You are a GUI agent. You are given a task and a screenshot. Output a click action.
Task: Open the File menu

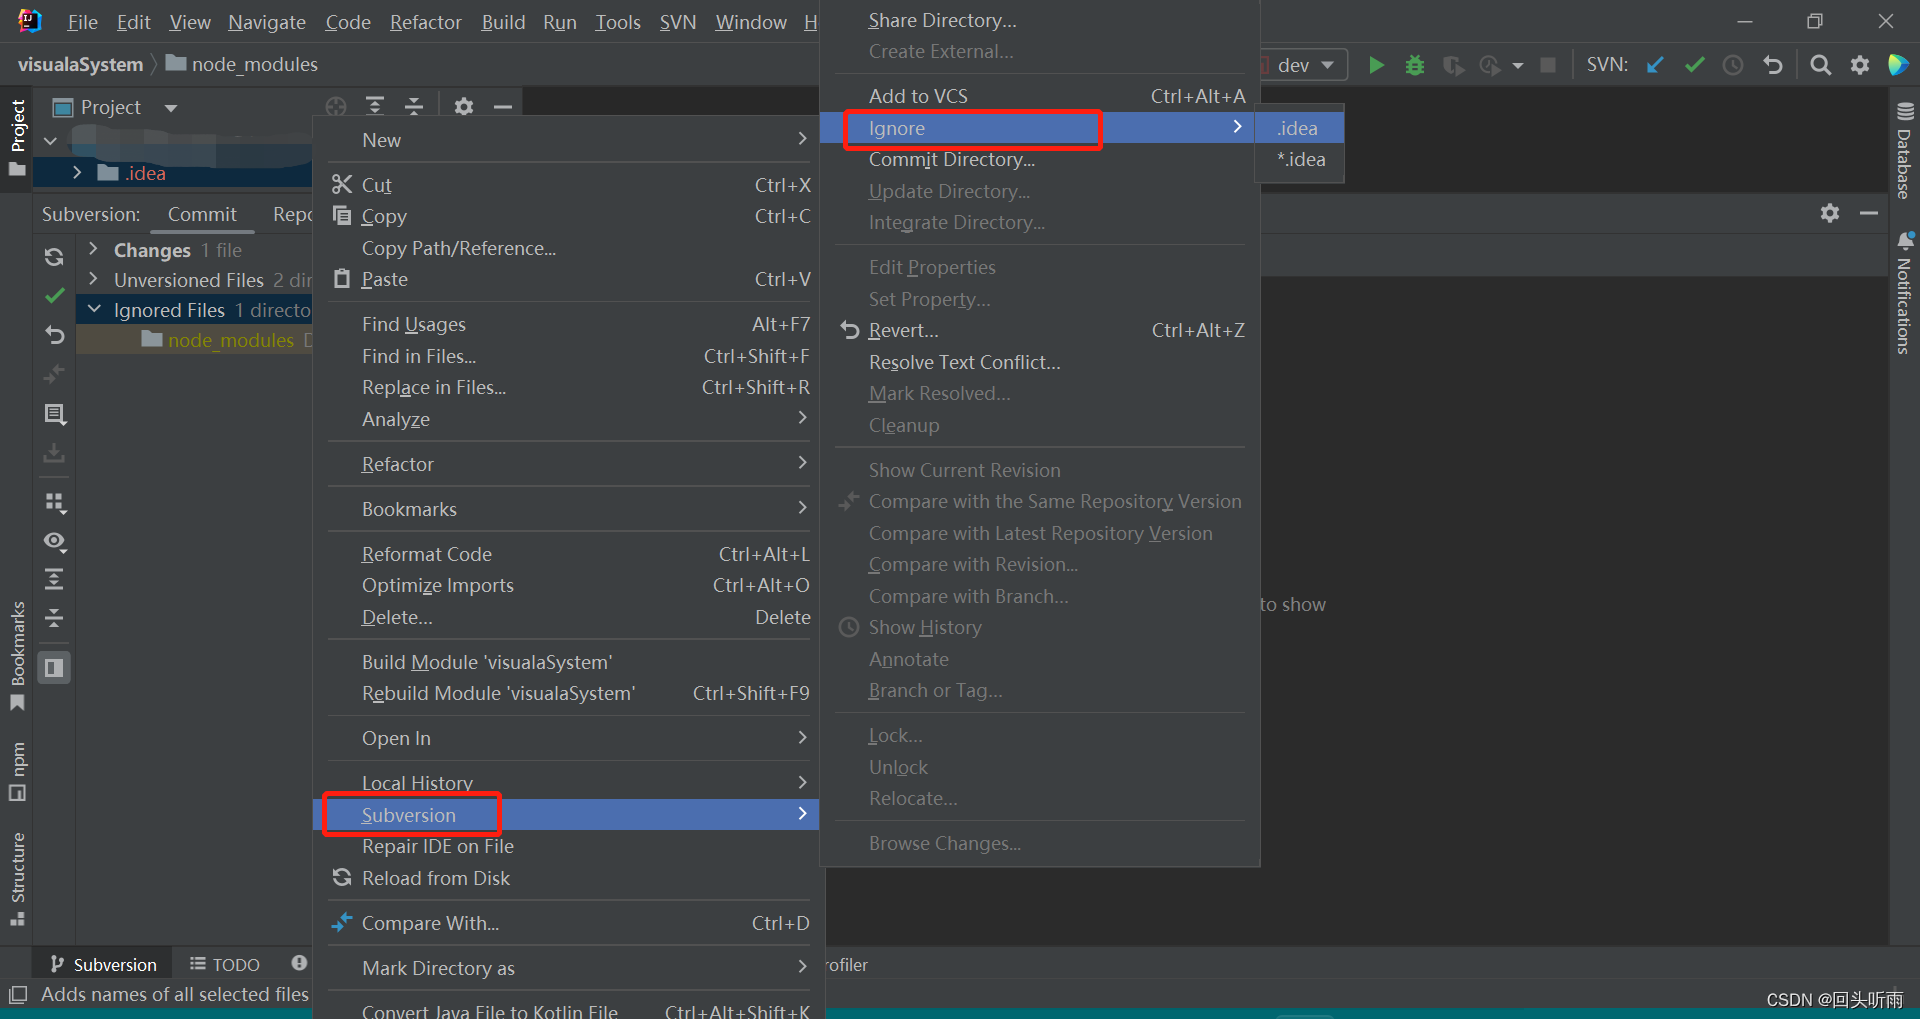pos(82,22)
